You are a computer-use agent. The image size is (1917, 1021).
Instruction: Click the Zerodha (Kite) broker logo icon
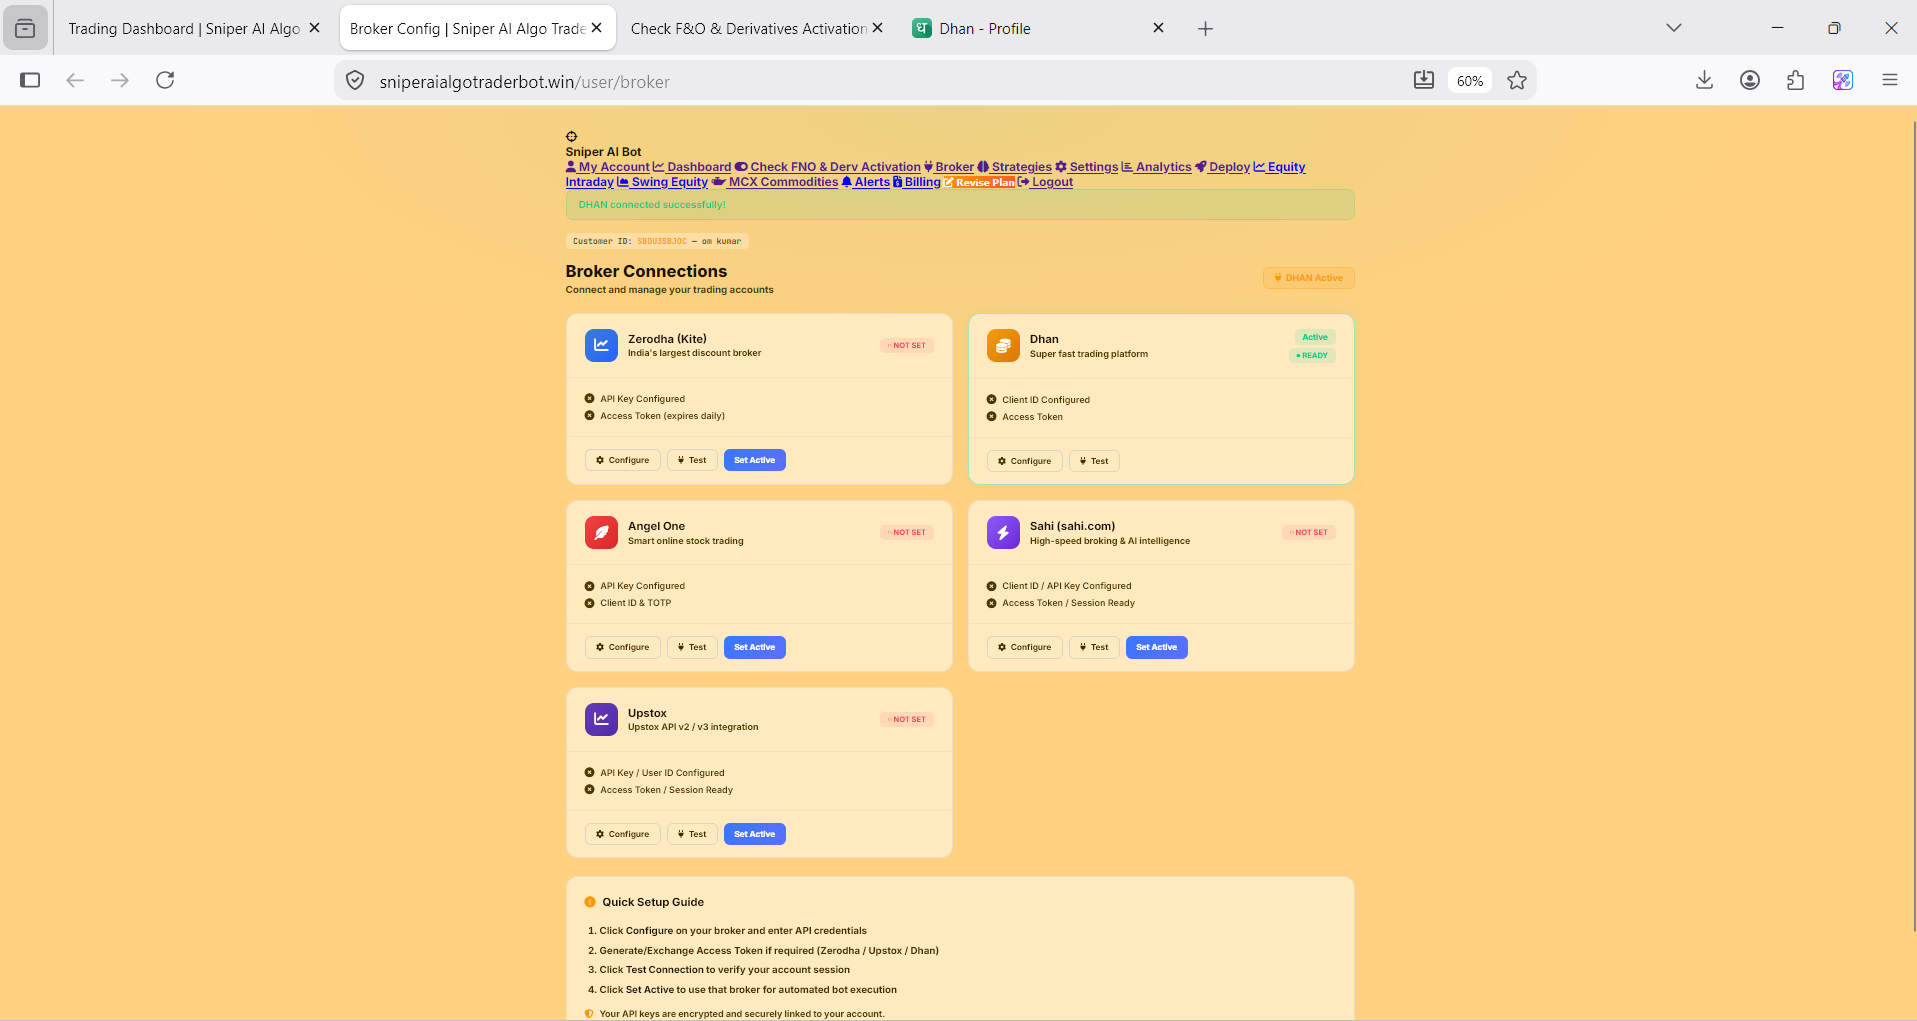(x=601, y=345)
